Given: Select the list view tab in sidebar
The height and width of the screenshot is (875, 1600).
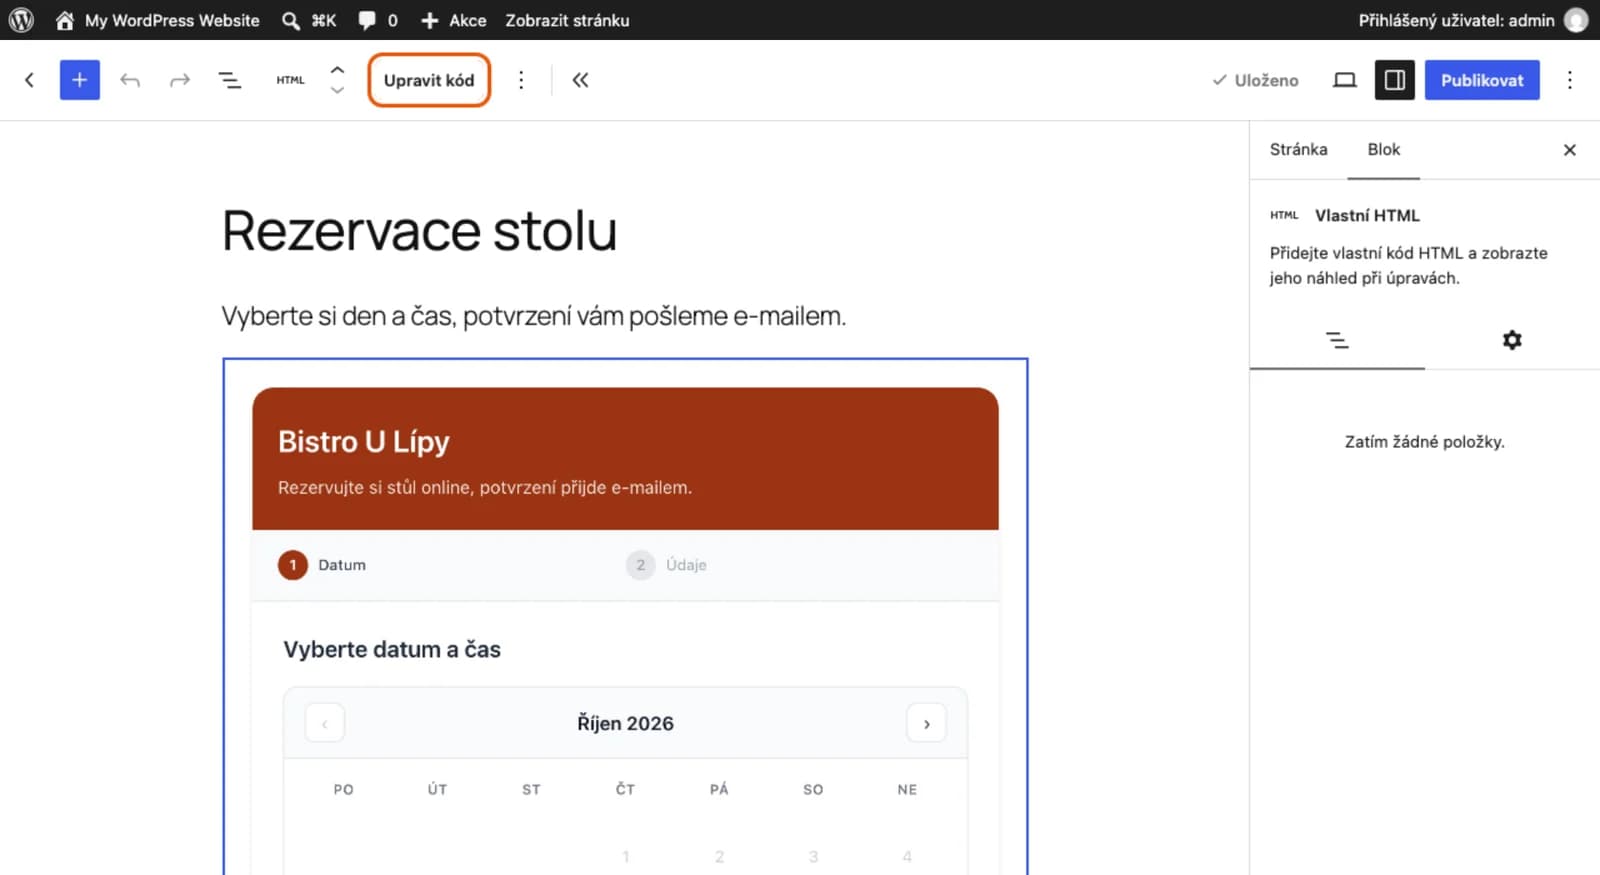Looking at the screenshot, I should 1337,341.
